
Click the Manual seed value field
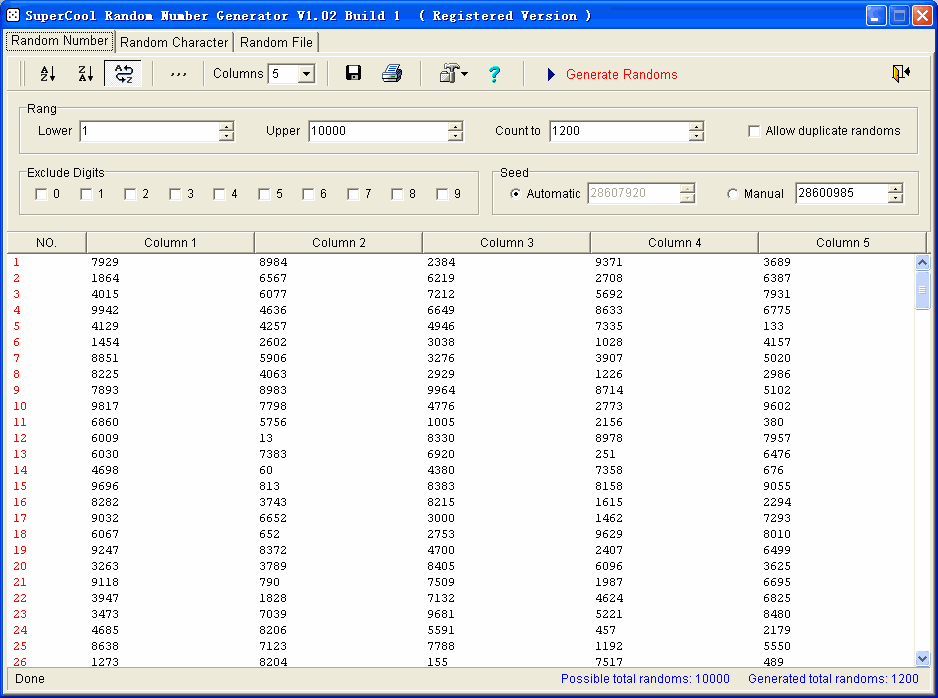click(x=842, y=193)
